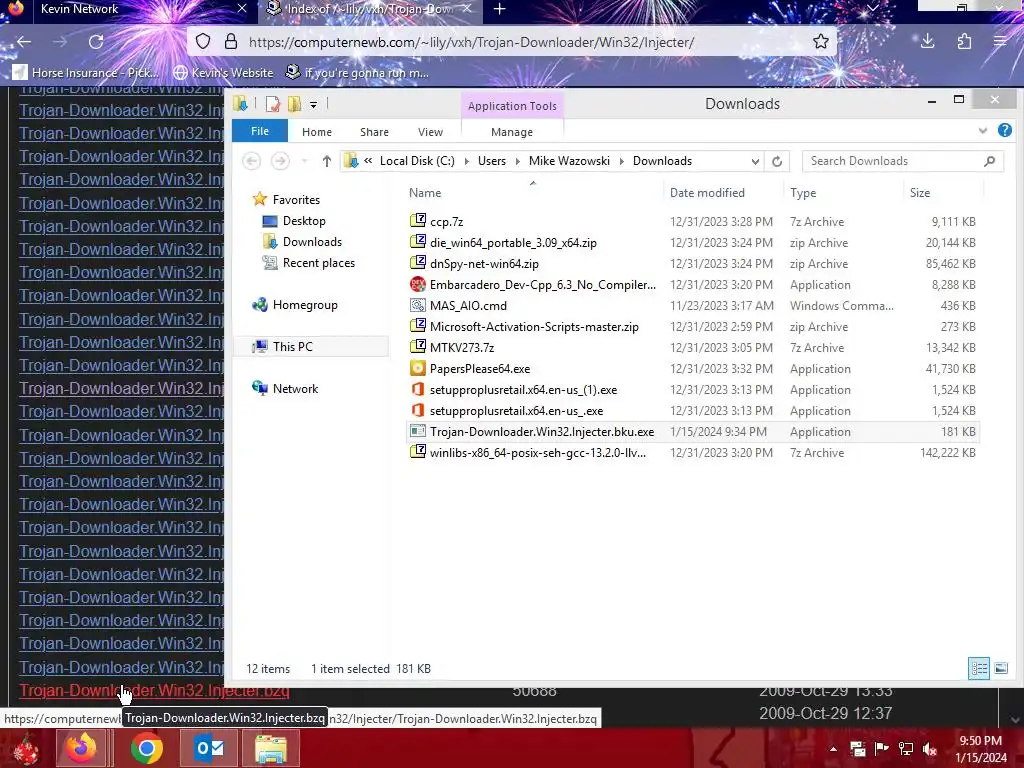
Task: Open Firefox downloads panel
Action: tap(927, 42)
